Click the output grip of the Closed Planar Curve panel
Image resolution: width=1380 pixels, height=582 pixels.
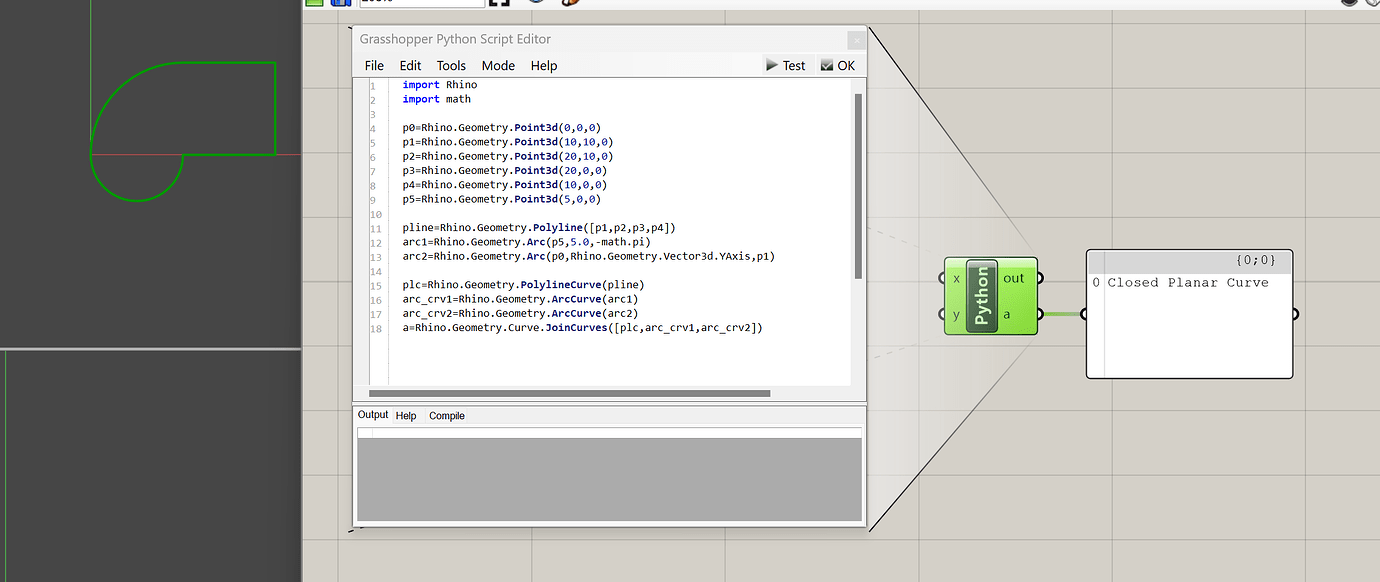(1295, 314)
